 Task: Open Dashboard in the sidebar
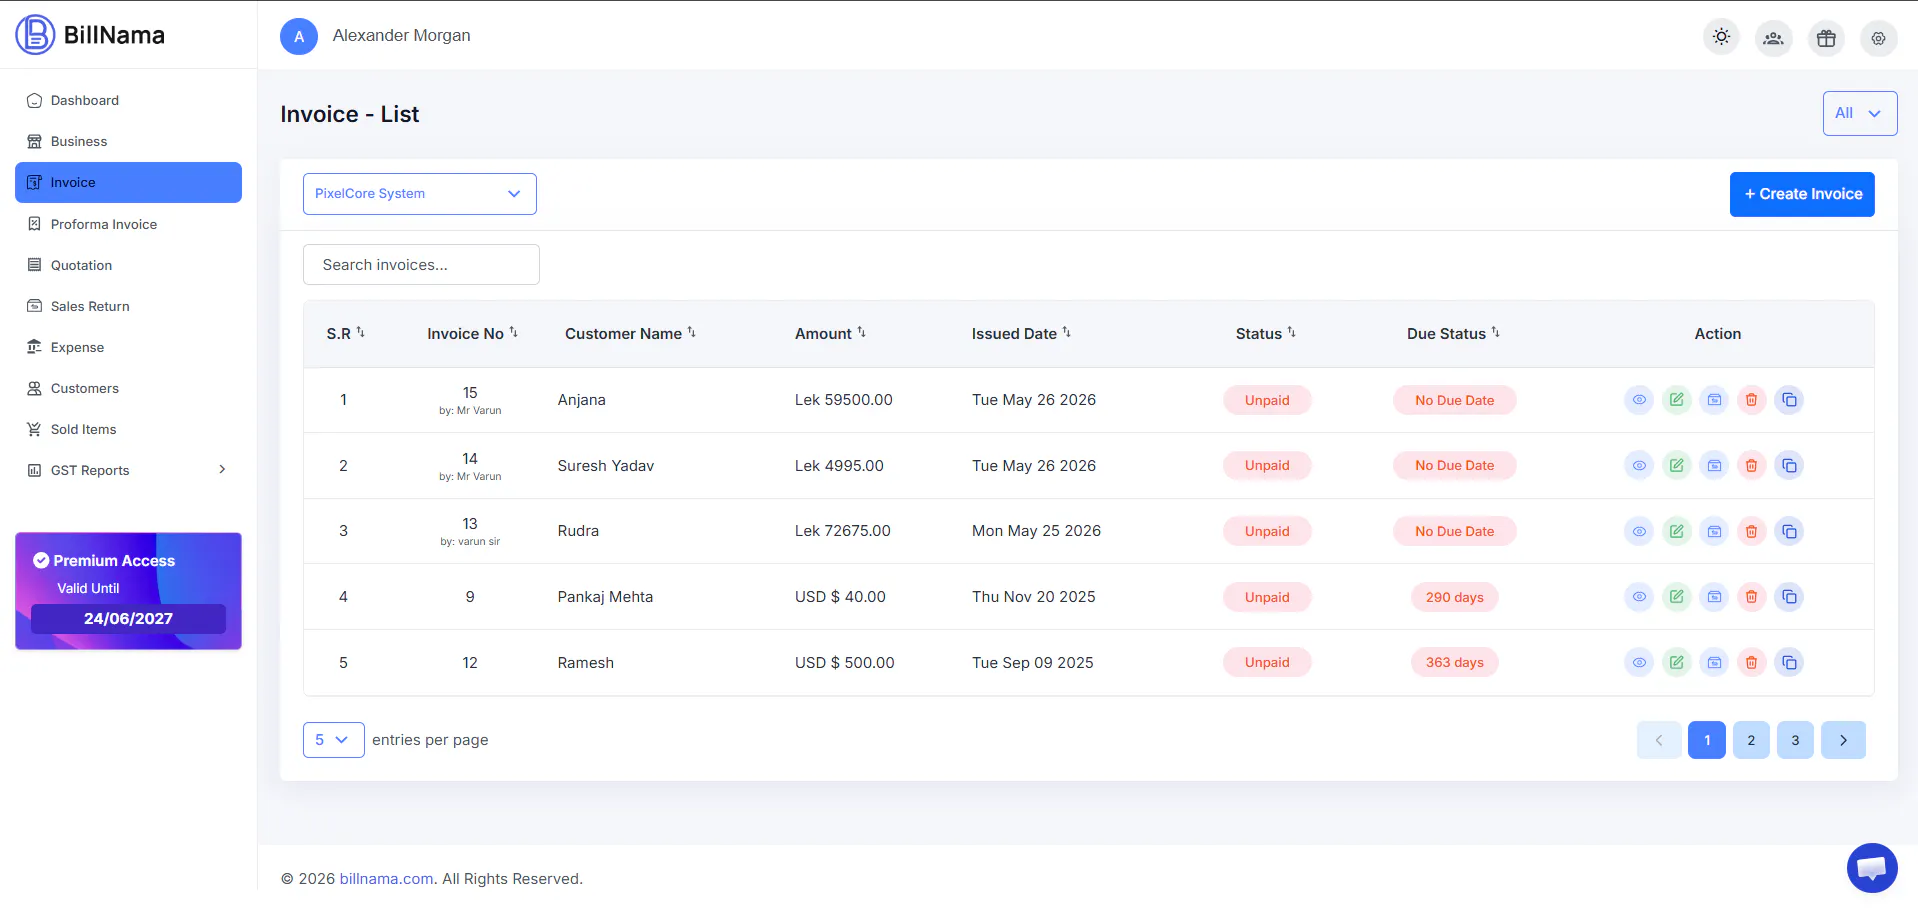128,100
